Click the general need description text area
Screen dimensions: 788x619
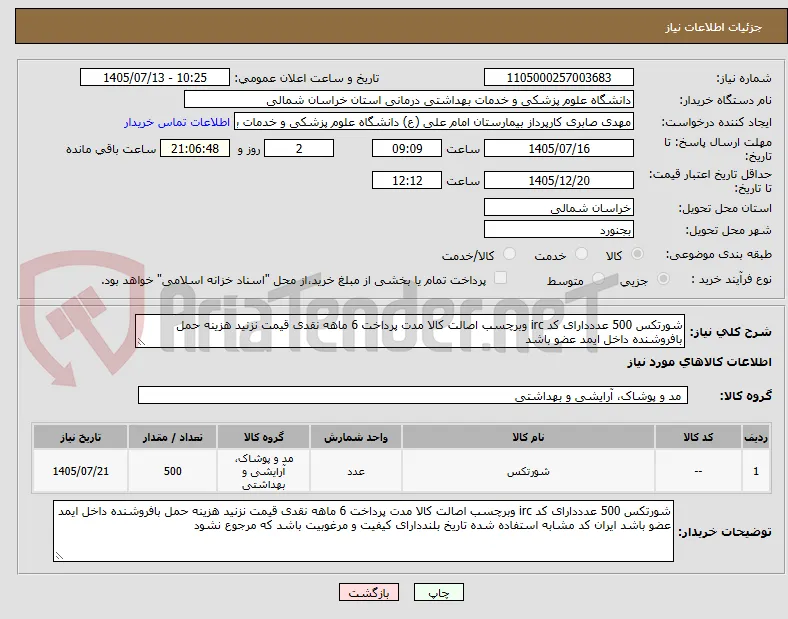click(410, 332)
